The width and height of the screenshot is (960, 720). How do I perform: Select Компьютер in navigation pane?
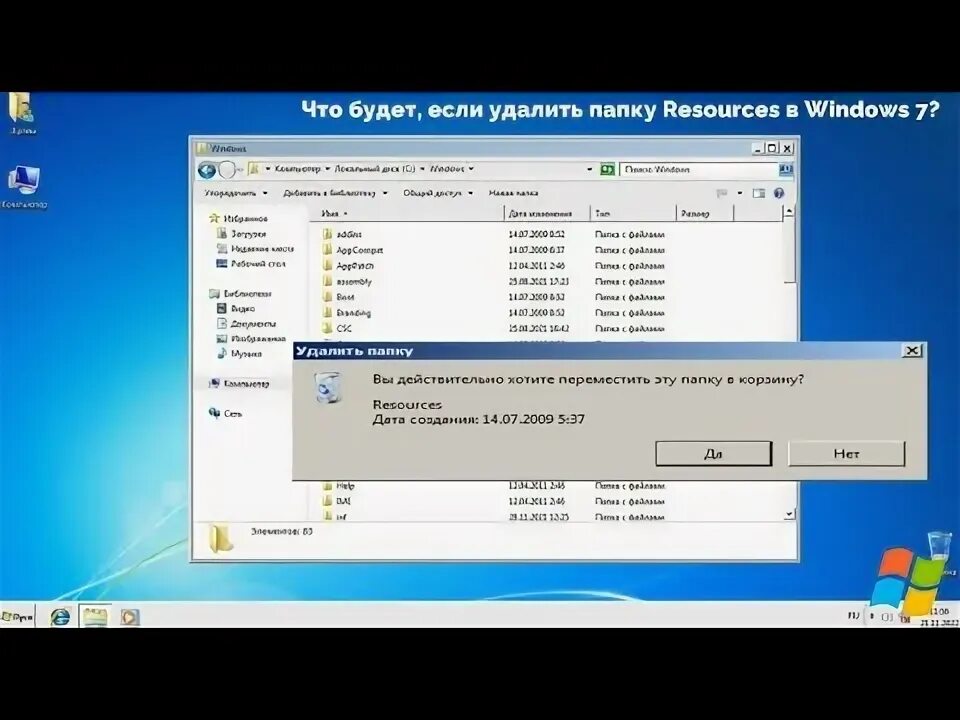(x=246, y=384)
